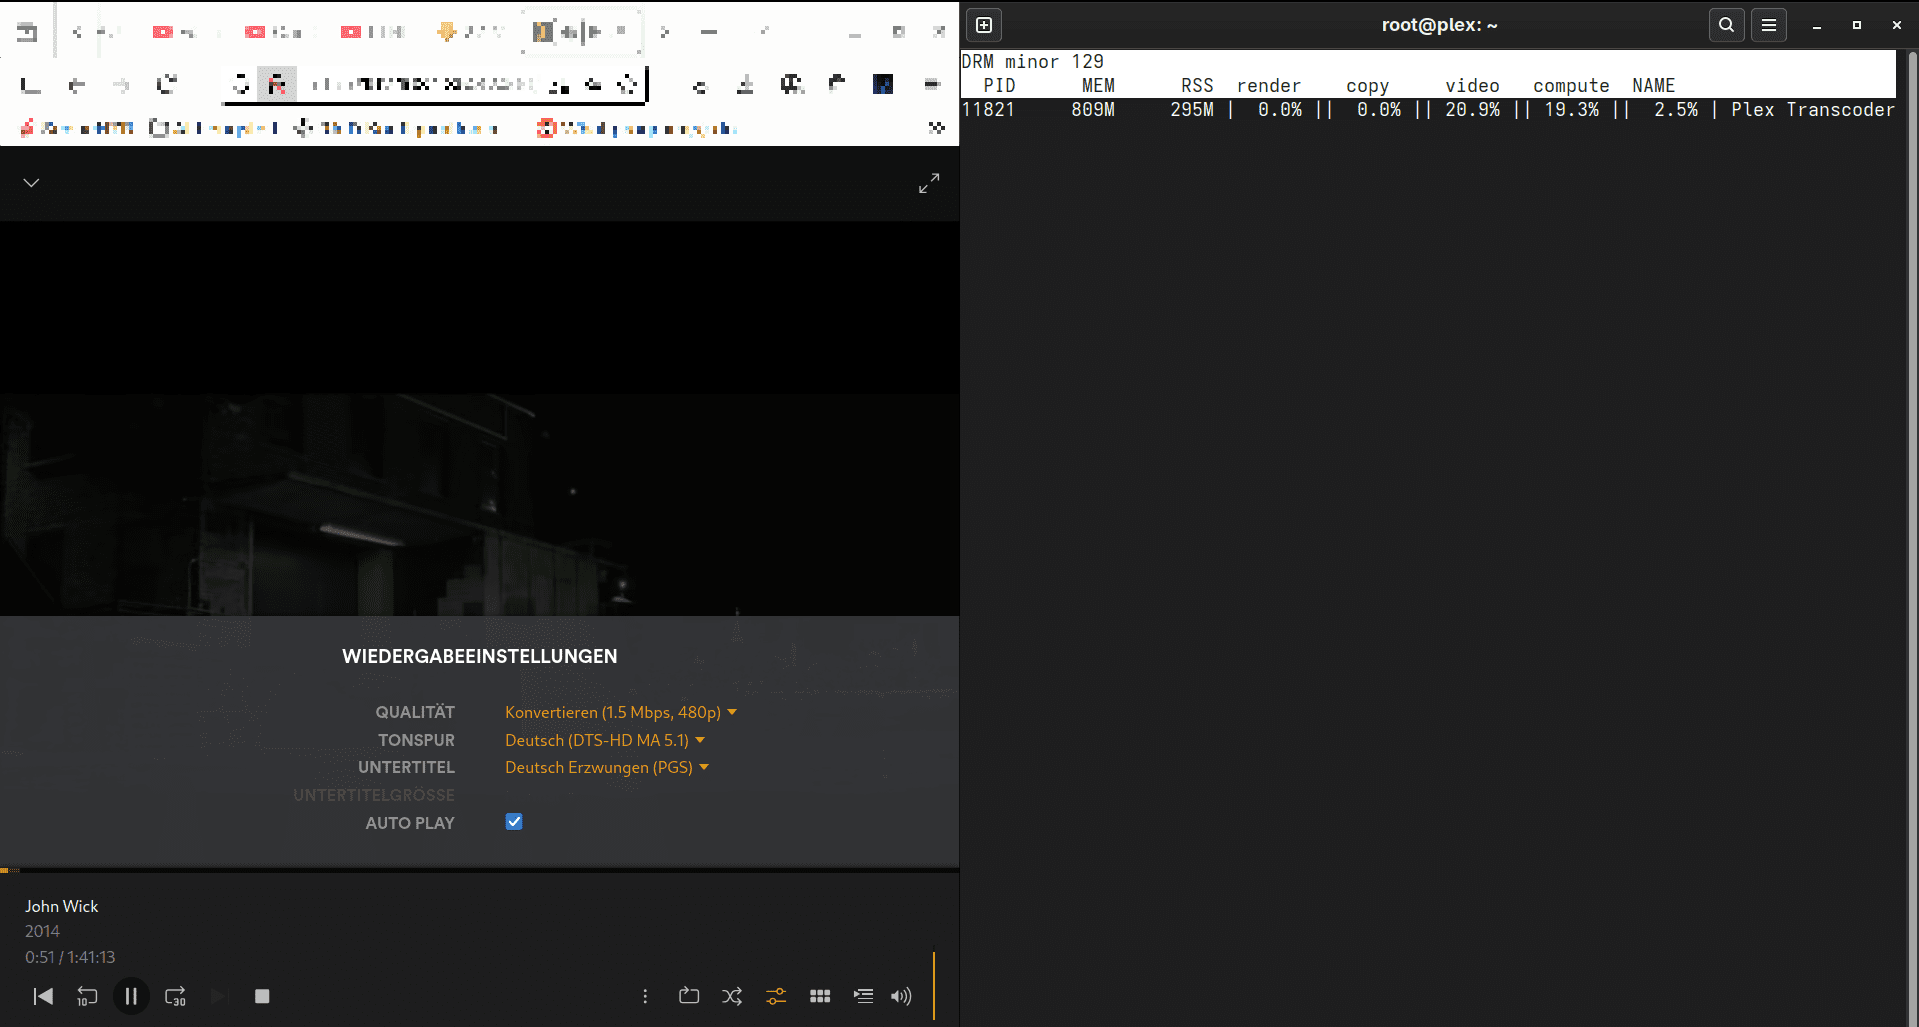Click the terminal vertical scrollbar
The image size is (1919, 1027).
point(1912,538)
